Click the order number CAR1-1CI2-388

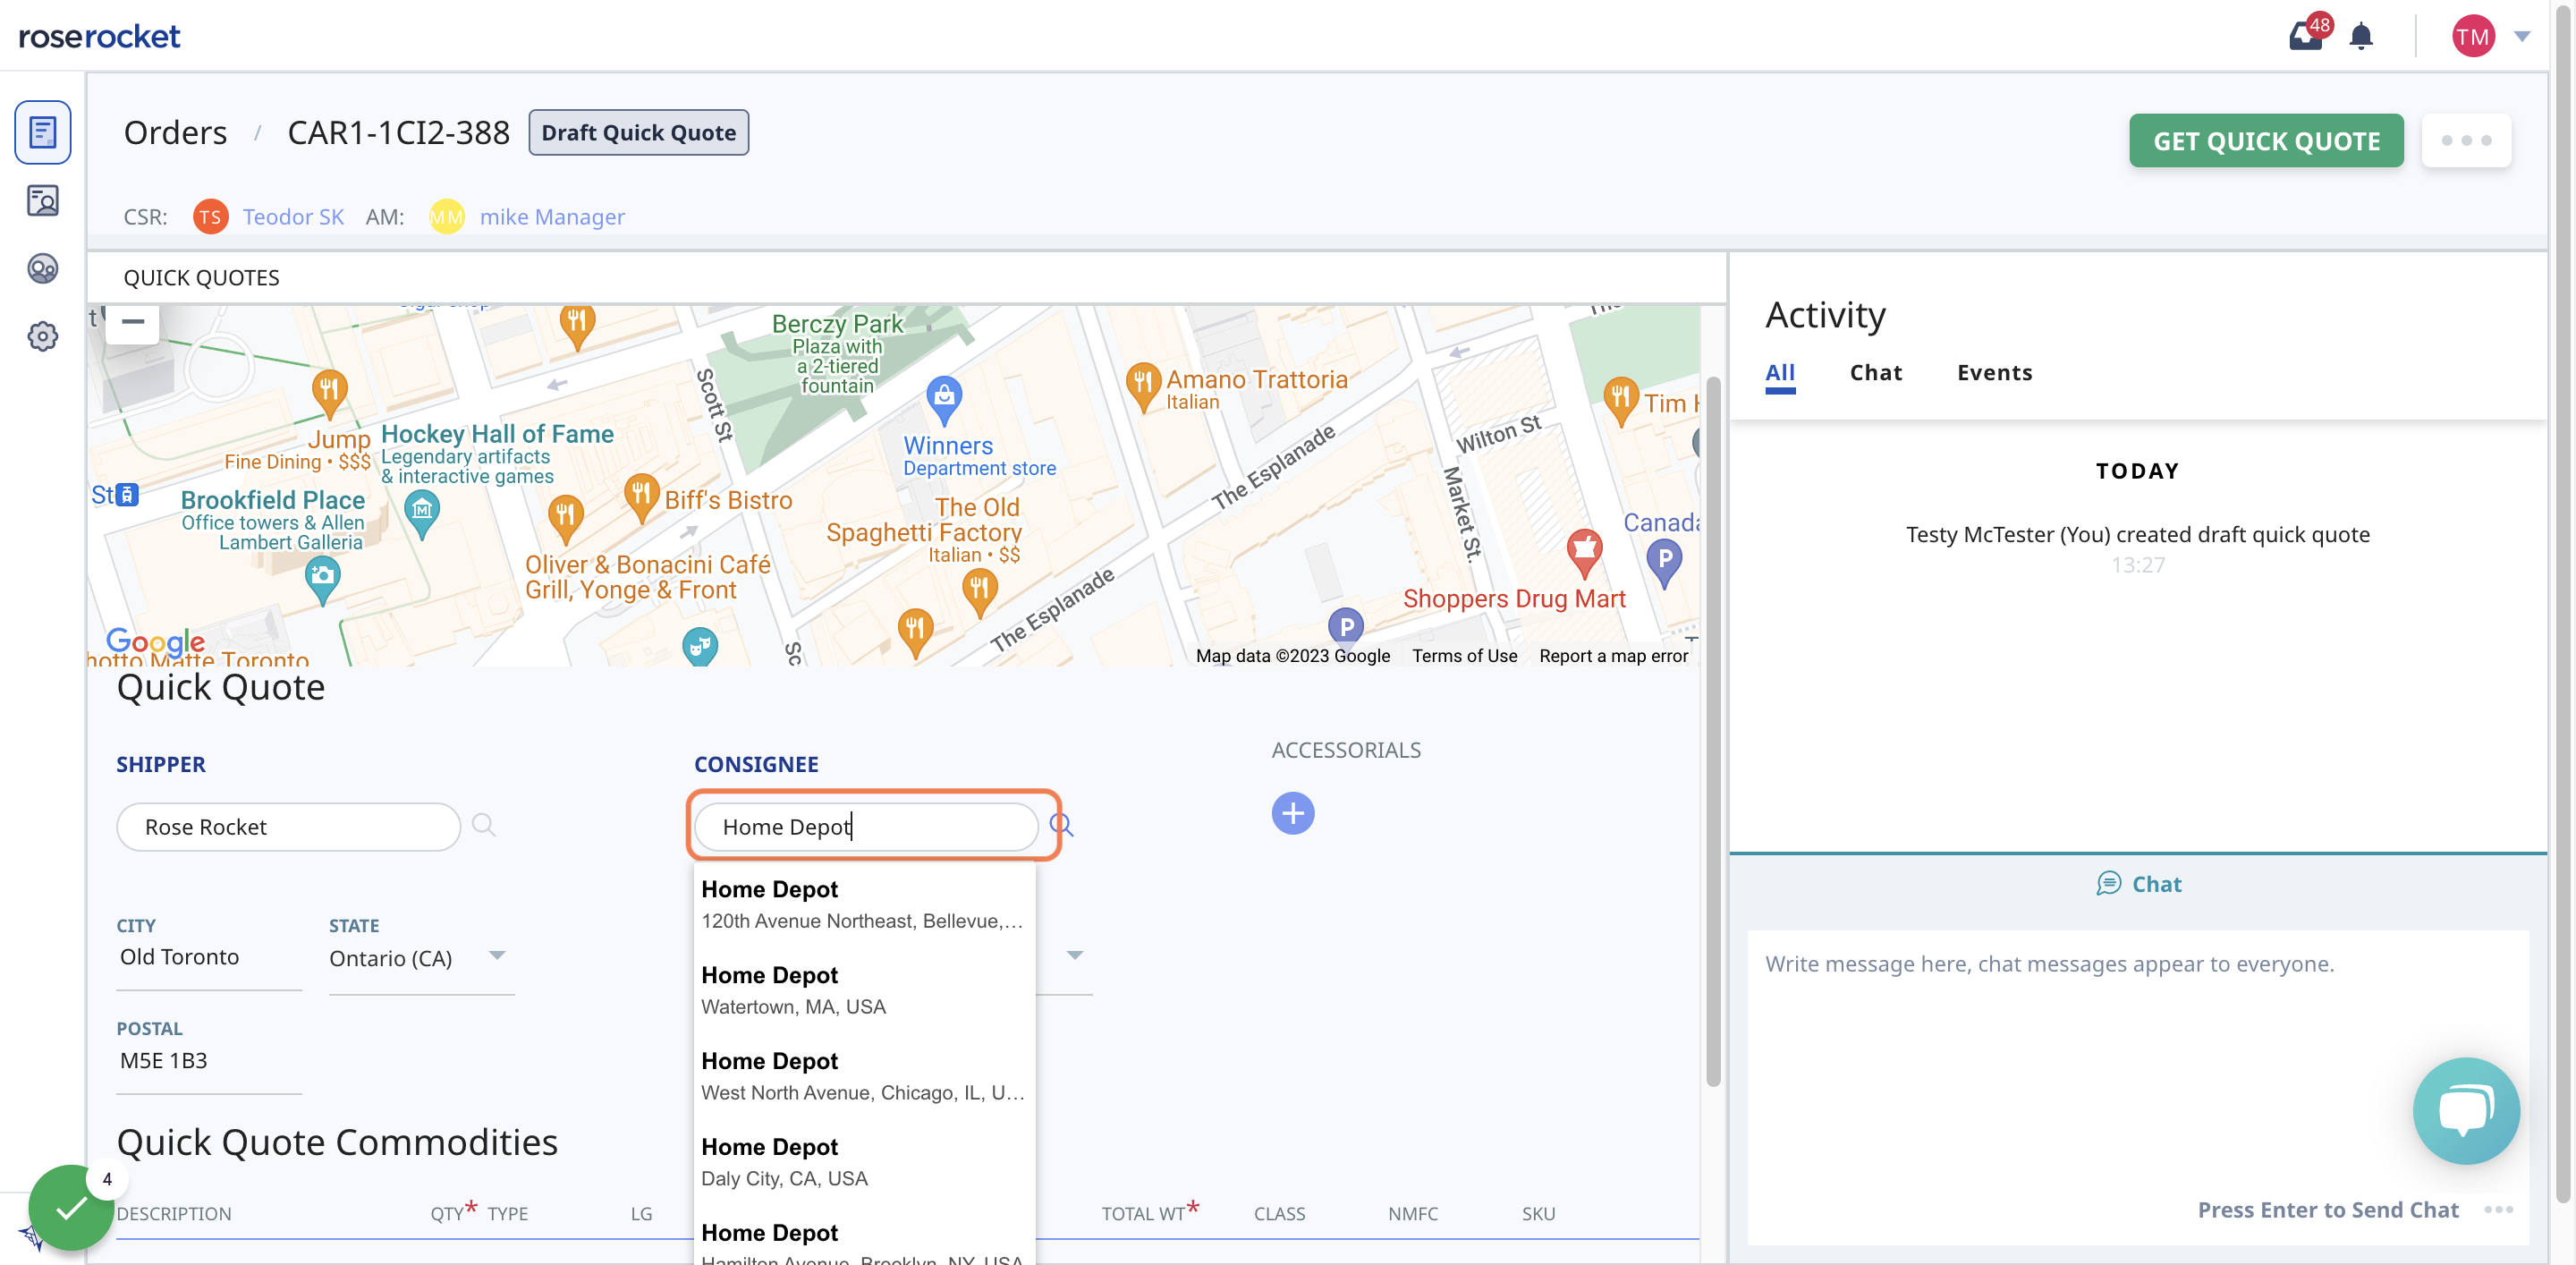click(398, 132)
